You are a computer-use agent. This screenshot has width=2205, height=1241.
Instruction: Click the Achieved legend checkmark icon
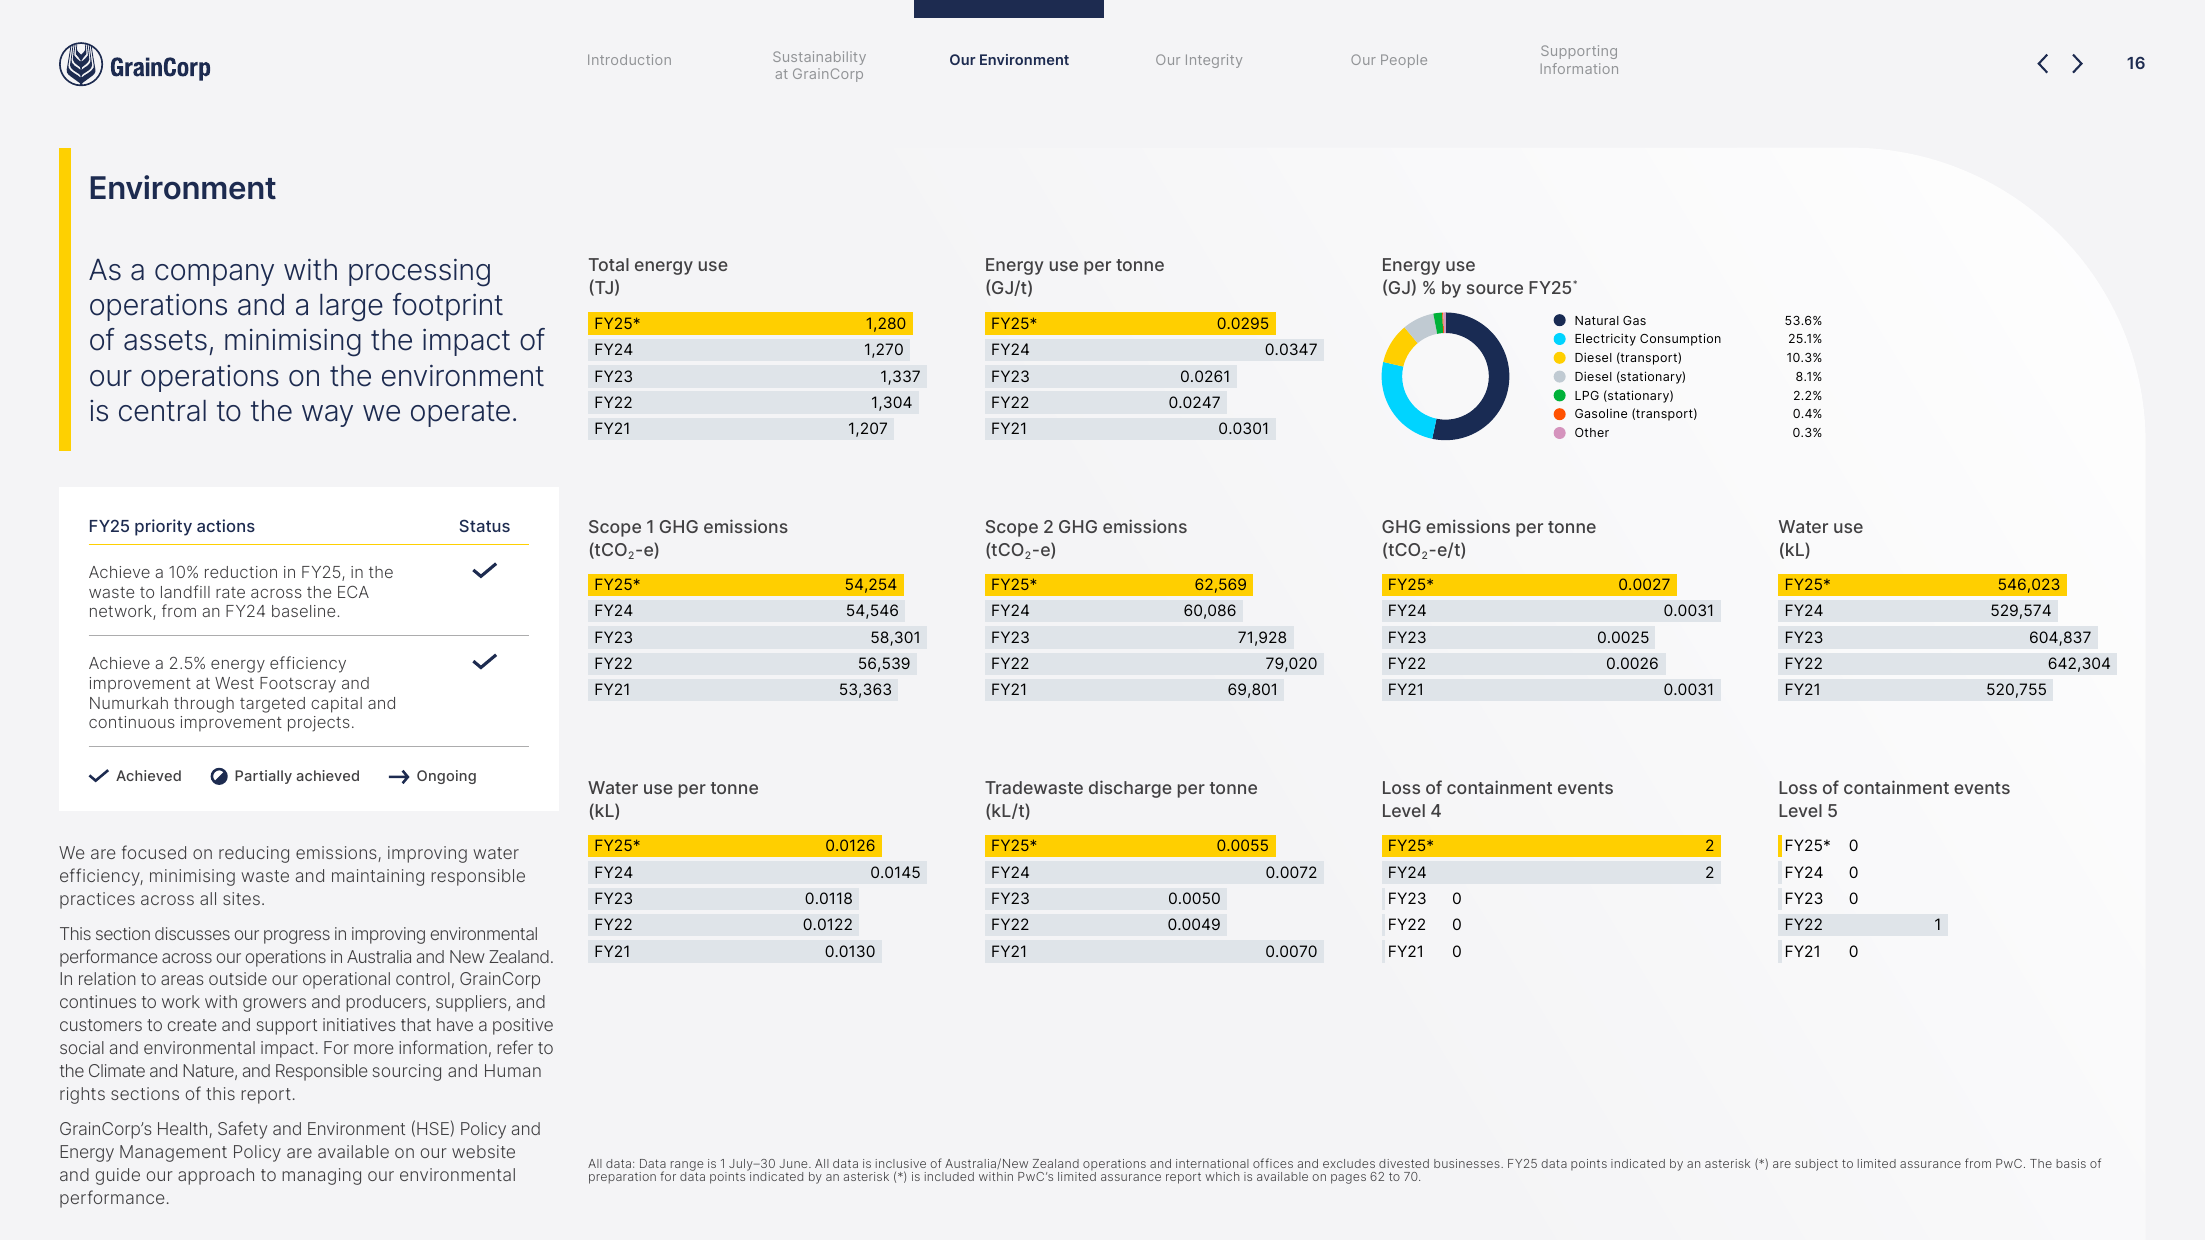pos(99,776)
